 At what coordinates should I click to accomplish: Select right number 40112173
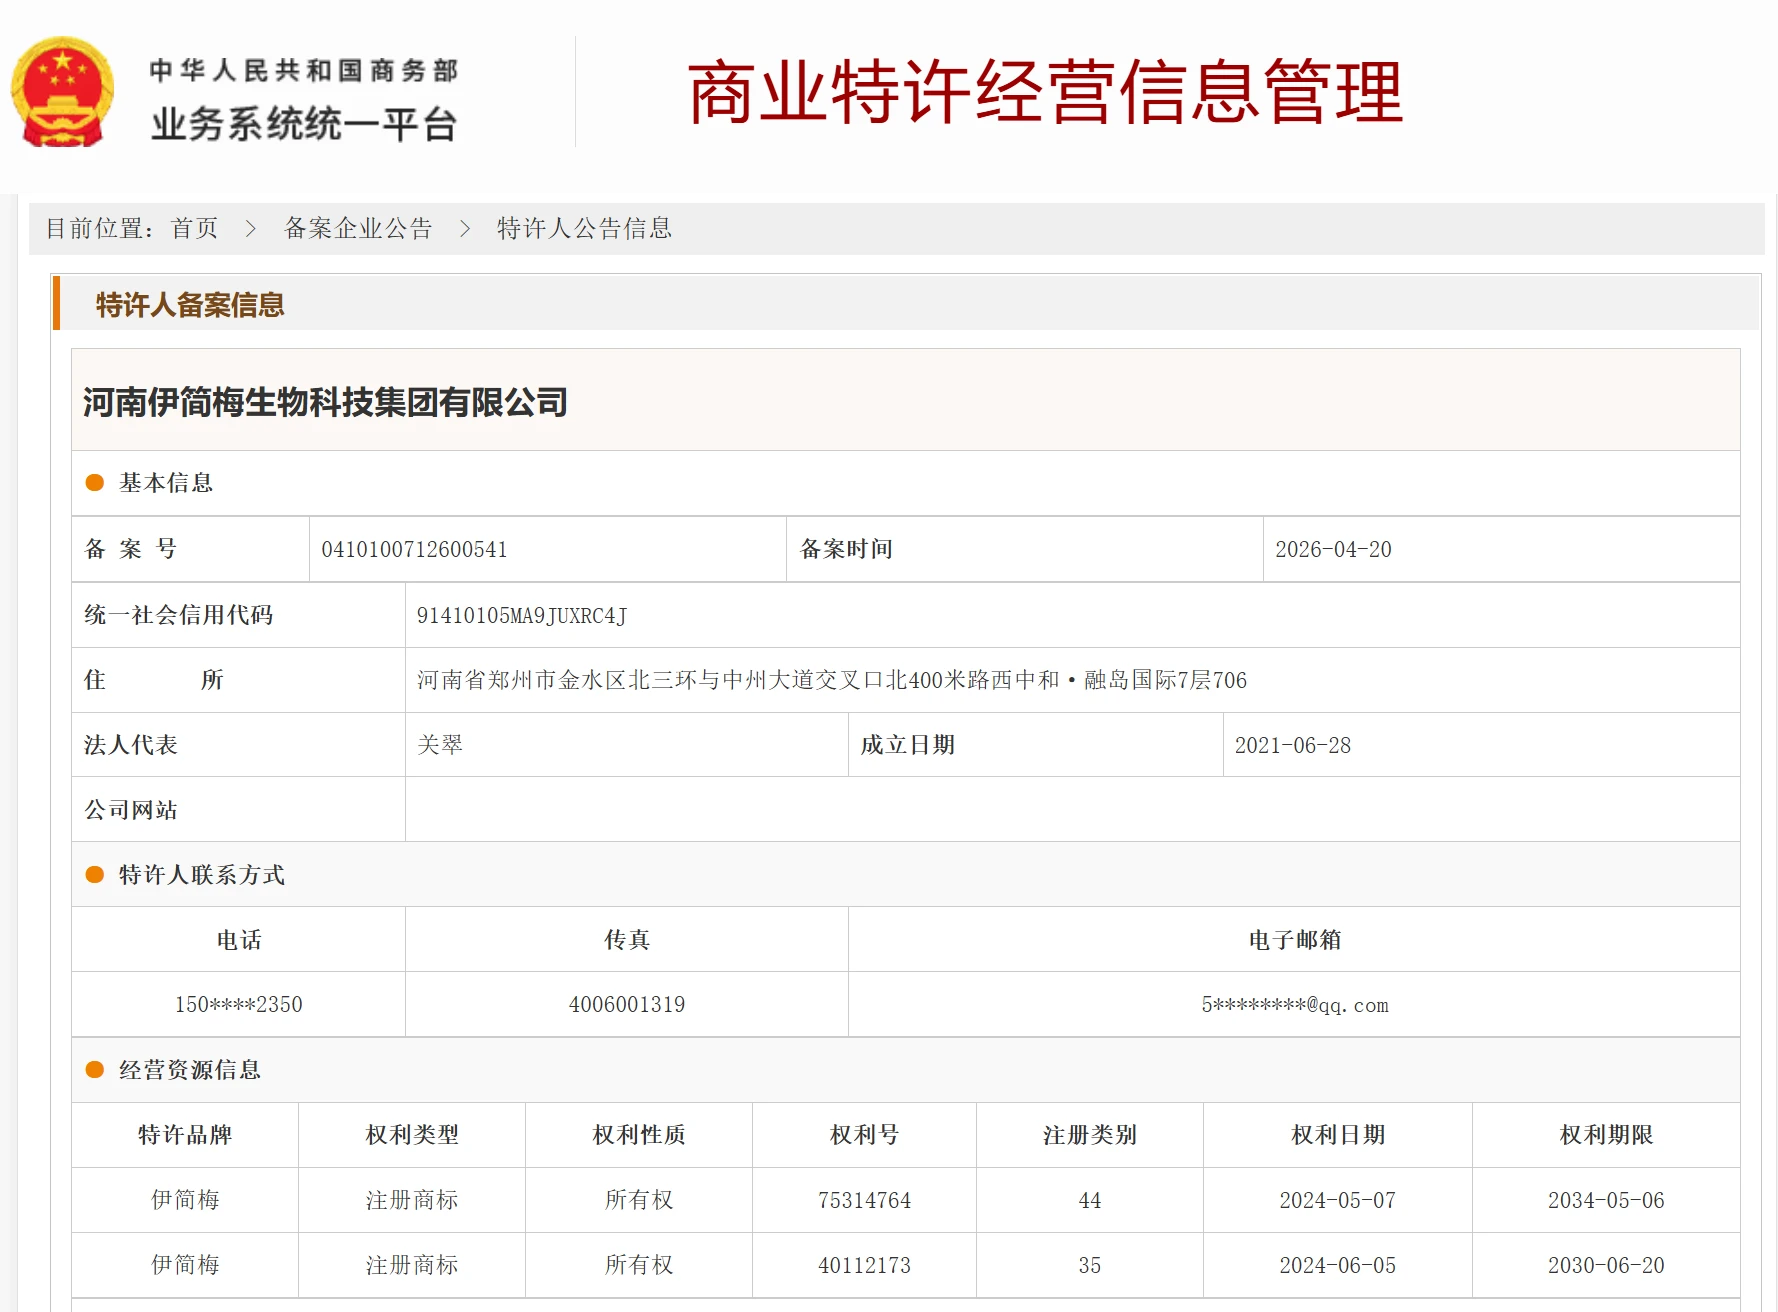click(x=865, y=1265)
